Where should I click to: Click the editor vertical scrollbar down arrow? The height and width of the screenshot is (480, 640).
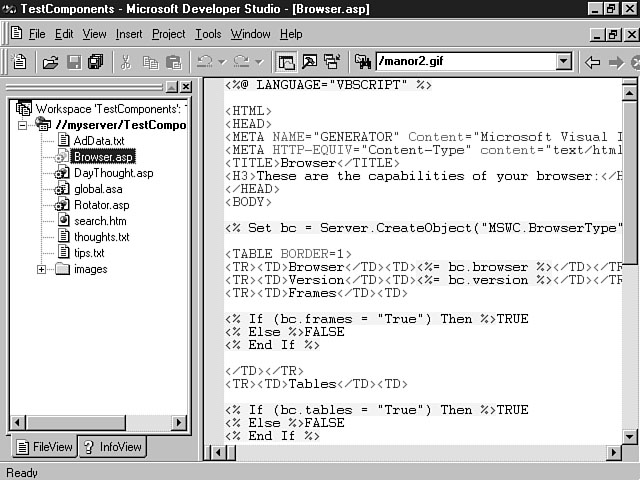[x=629, y=435]
